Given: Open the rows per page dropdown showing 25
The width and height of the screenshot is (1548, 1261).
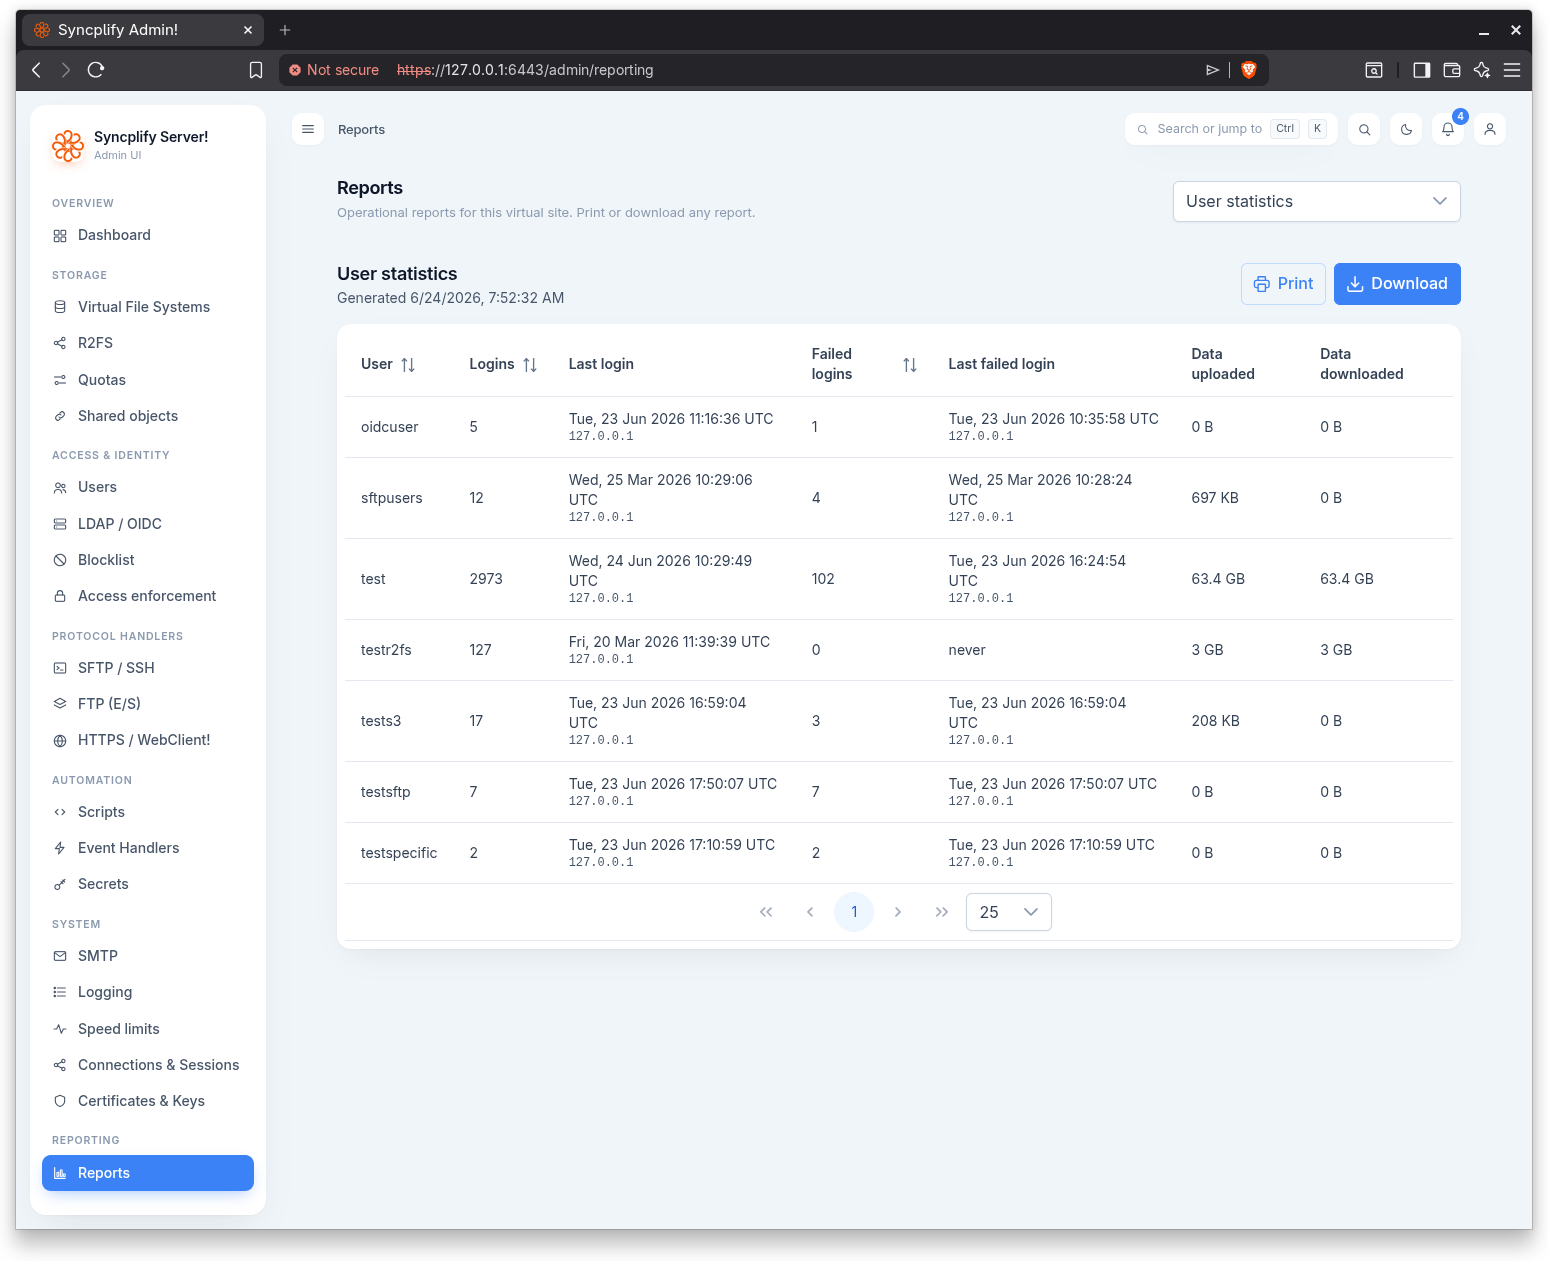Looking at the screenshot, I should 1008,912.
